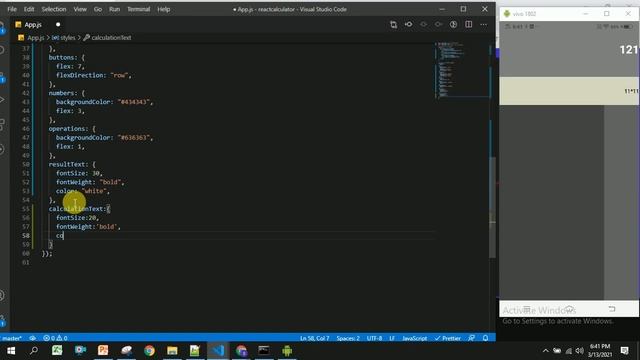Viewport: 640px width, 360px height.
Task: Open Source Control in the activity bar
Action: (2, 76)
